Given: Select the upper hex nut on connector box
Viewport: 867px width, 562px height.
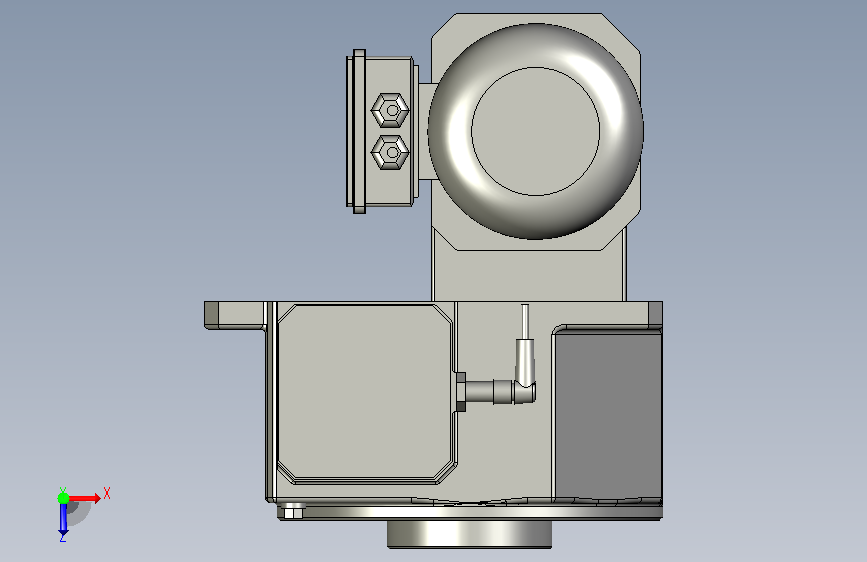Looking at the screenshot, I should (390, 110).
